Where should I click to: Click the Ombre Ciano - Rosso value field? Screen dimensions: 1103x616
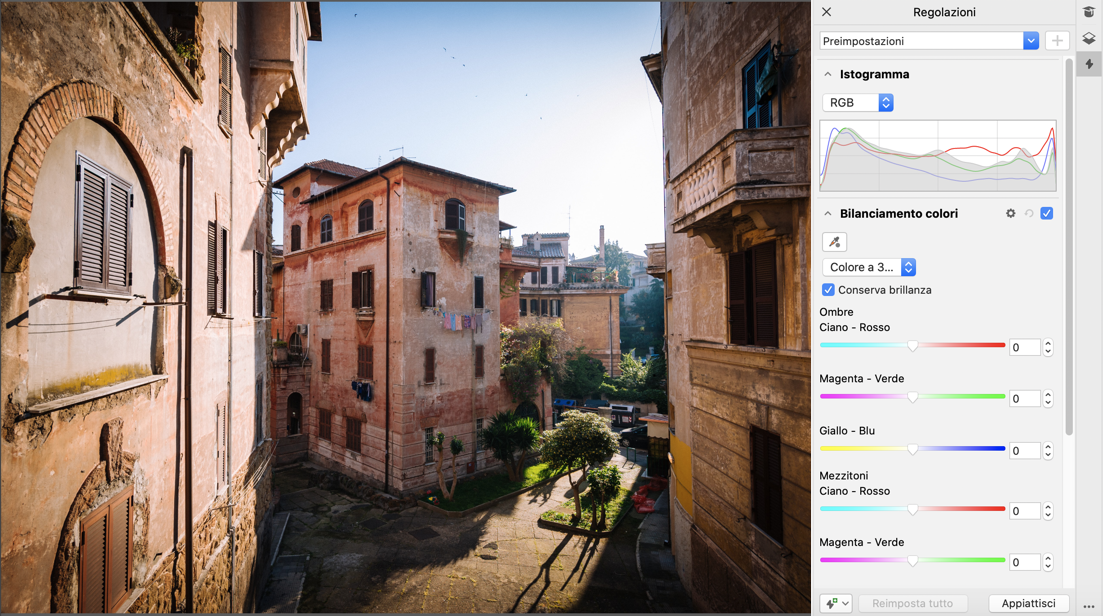click(x=1024, y=347)
